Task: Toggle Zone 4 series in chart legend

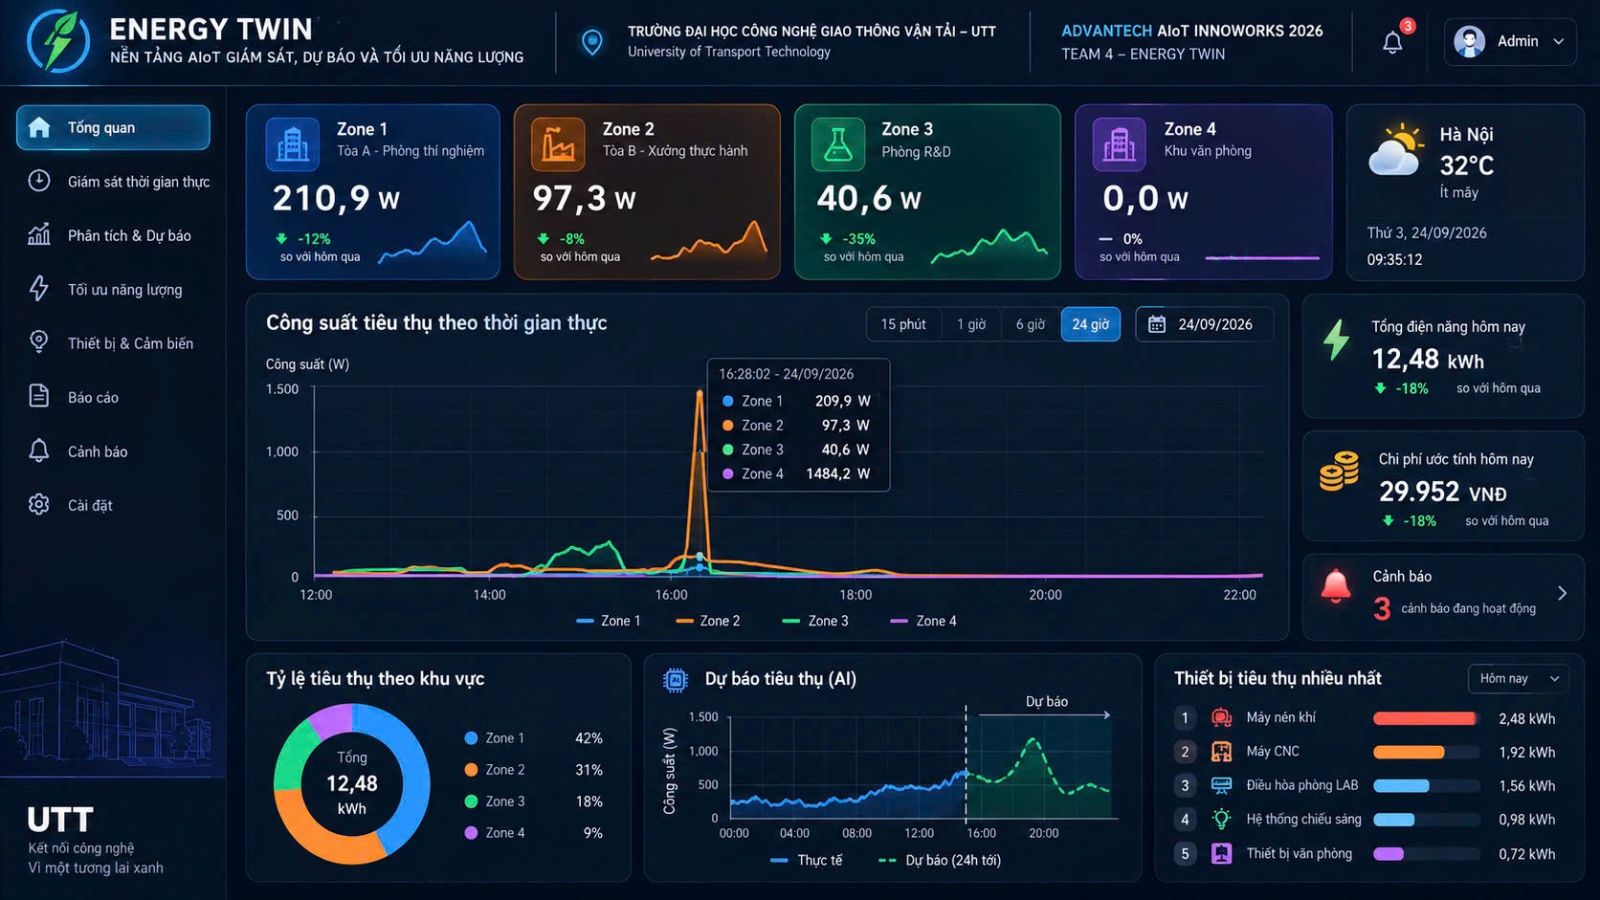Action: [x=923, y=621]
